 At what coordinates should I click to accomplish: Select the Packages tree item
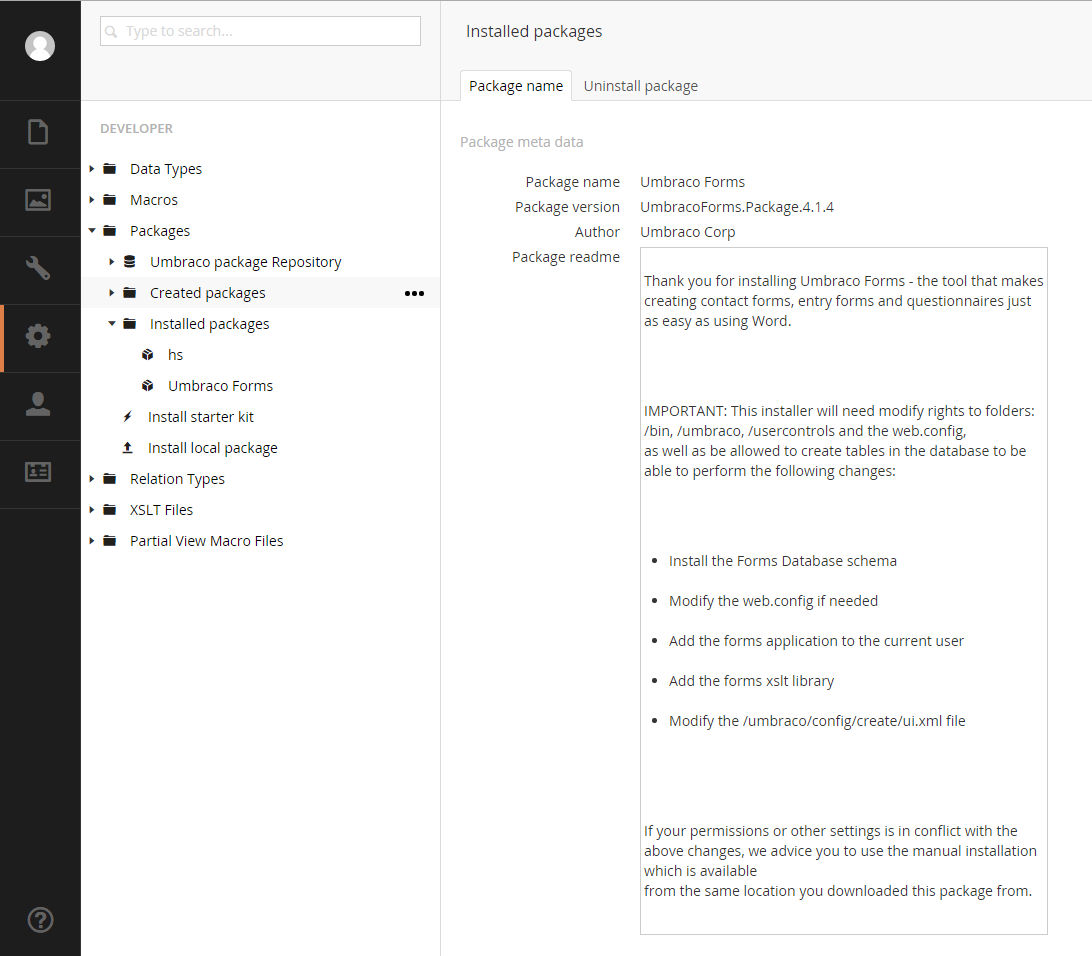[159, 231]
